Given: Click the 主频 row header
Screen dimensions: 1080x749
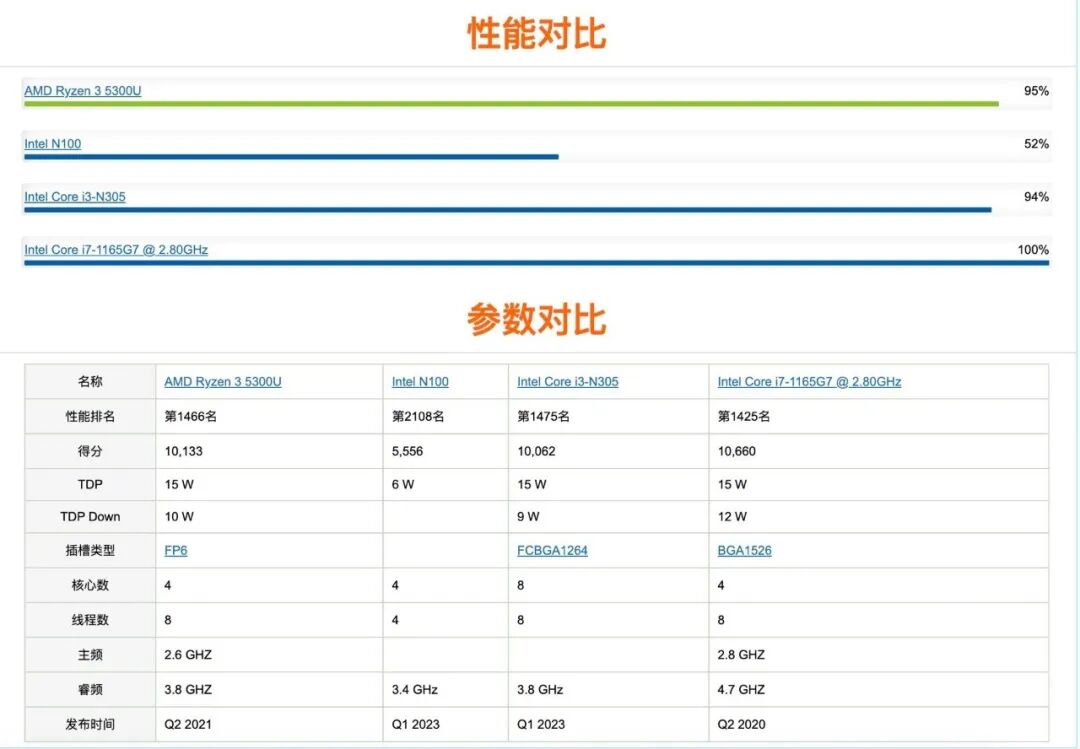Looking at the screenshot, I should coord(90,655).
